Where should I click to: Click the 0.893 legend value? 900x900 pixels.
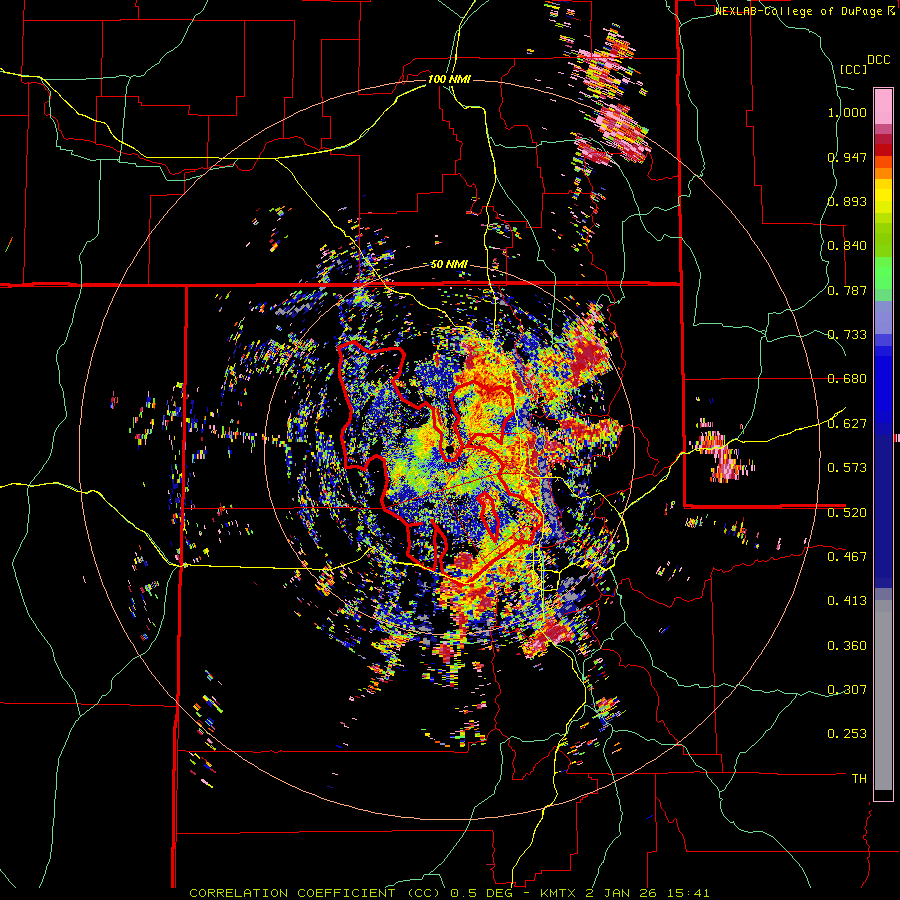(x=847, y=201)
